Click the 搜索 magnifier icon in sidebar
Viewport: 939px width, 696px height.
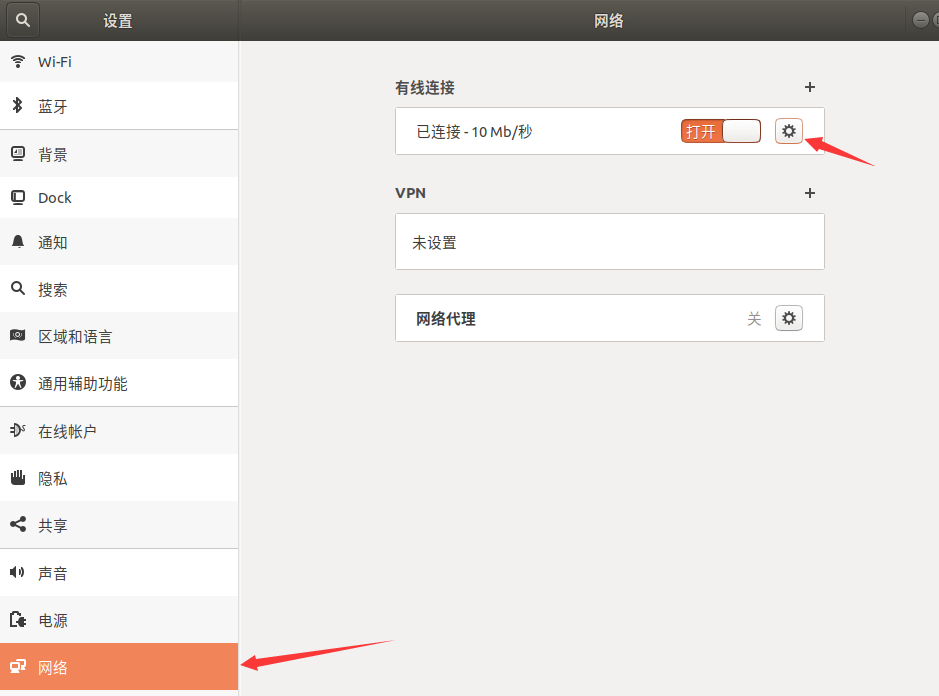click(x=18, y=288)
